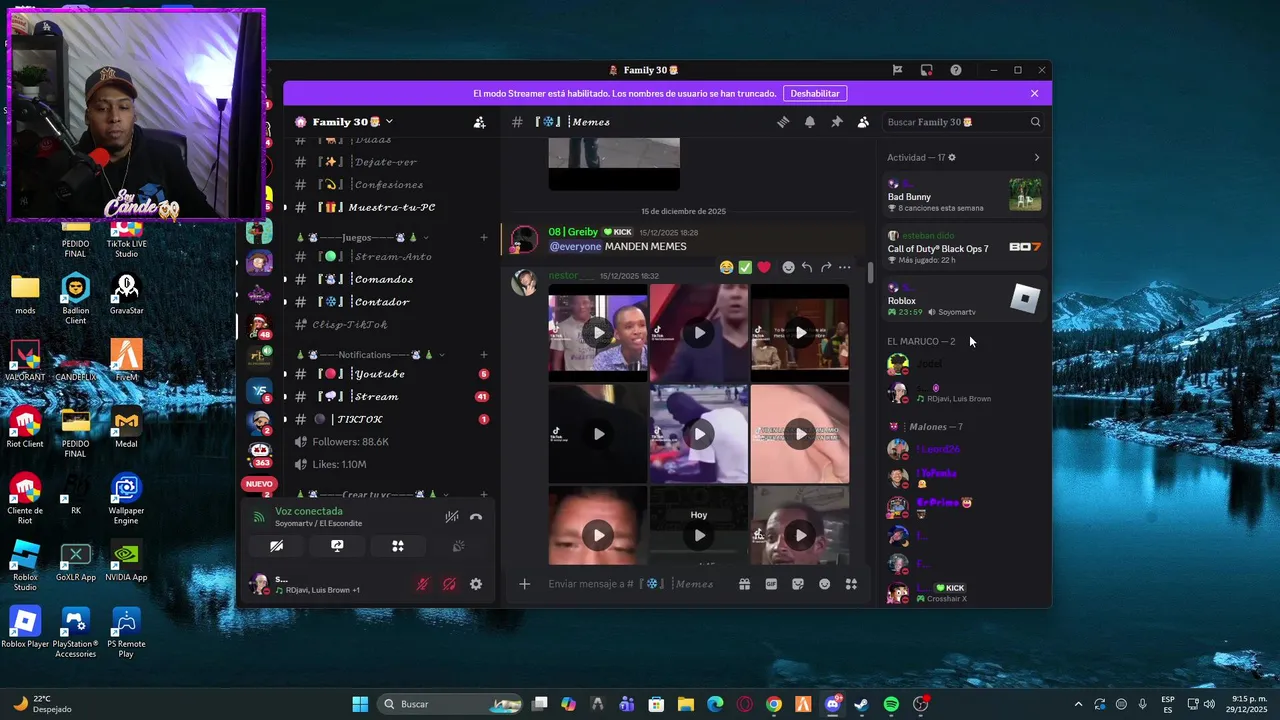1280x720 pixels.
Task: Share your screen from voice panel
Action: click(x=337, y=546)
